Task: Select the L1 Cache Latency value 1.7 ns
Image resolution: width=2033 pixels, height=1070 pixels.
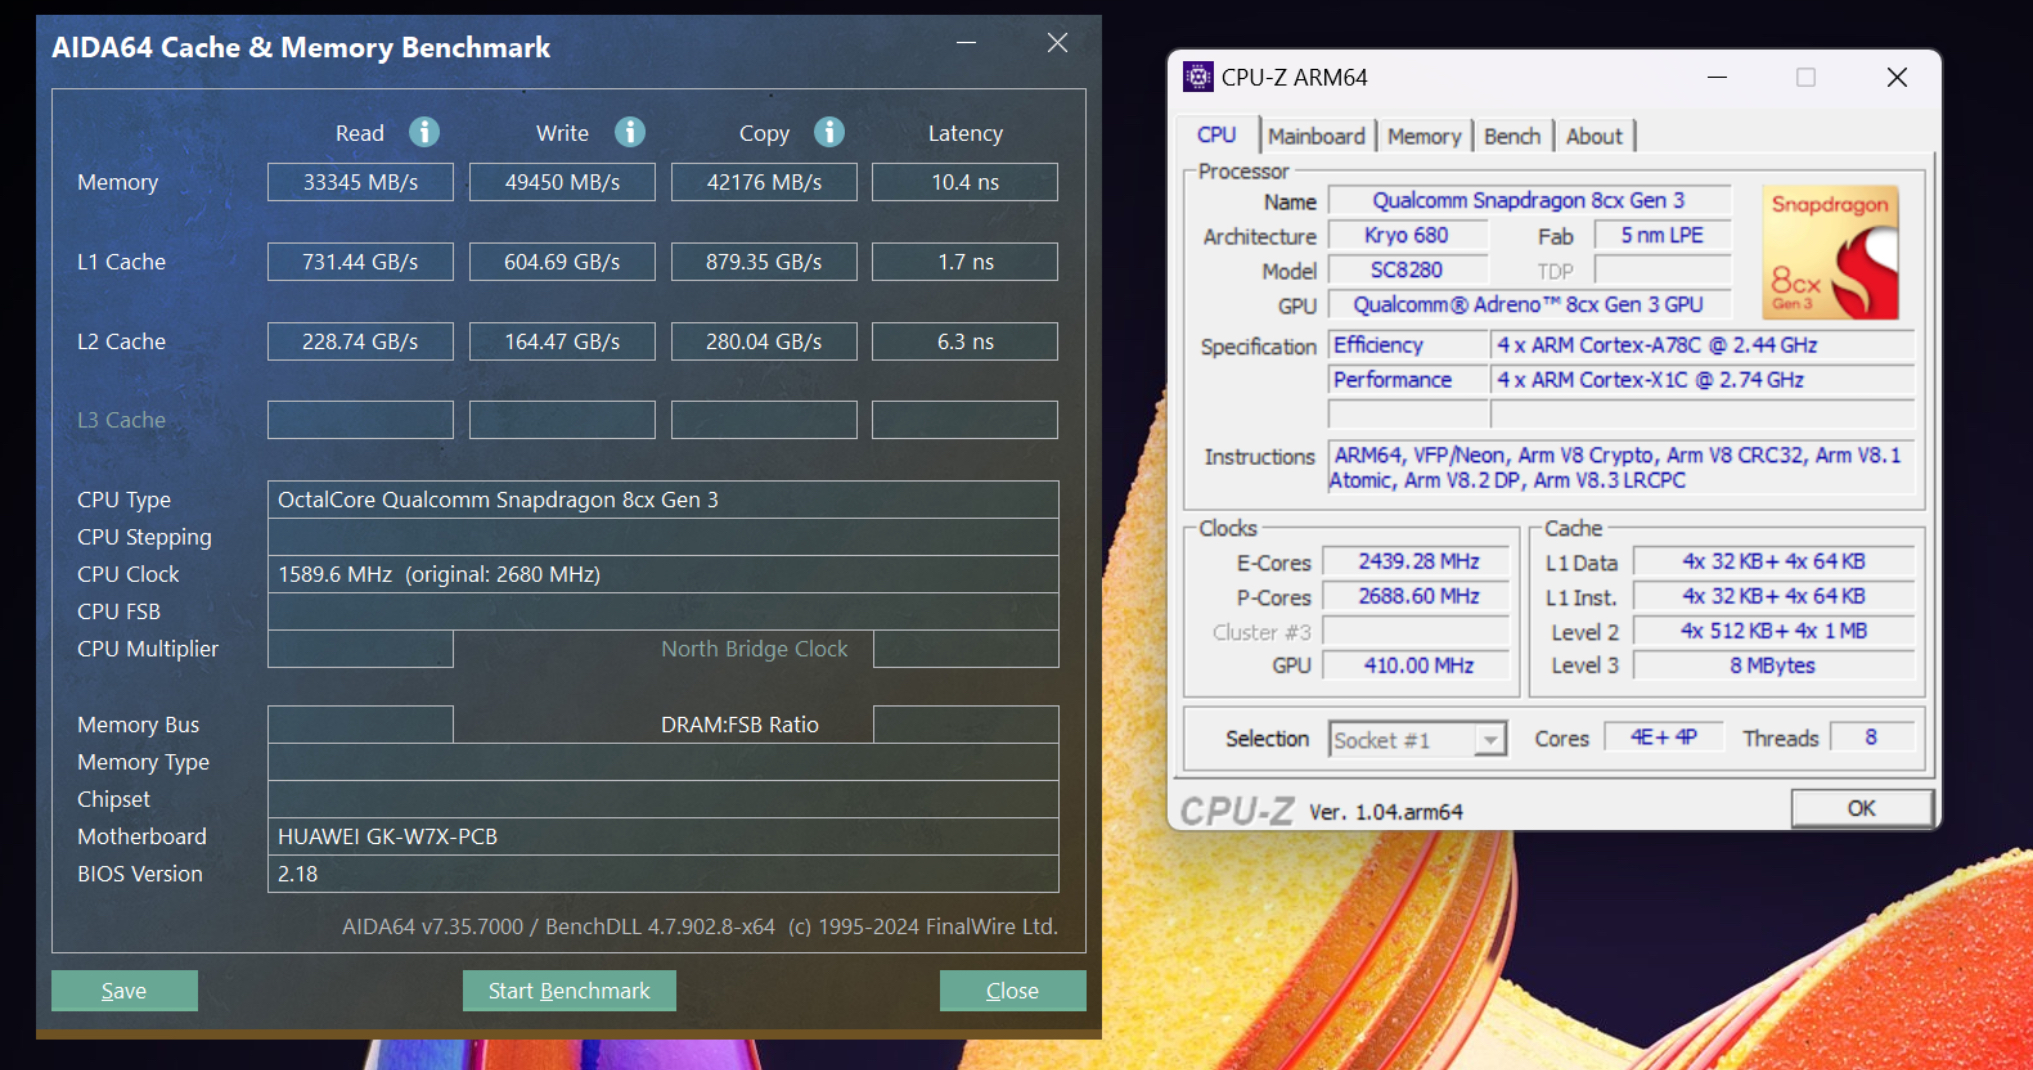Action: point(965,262)
